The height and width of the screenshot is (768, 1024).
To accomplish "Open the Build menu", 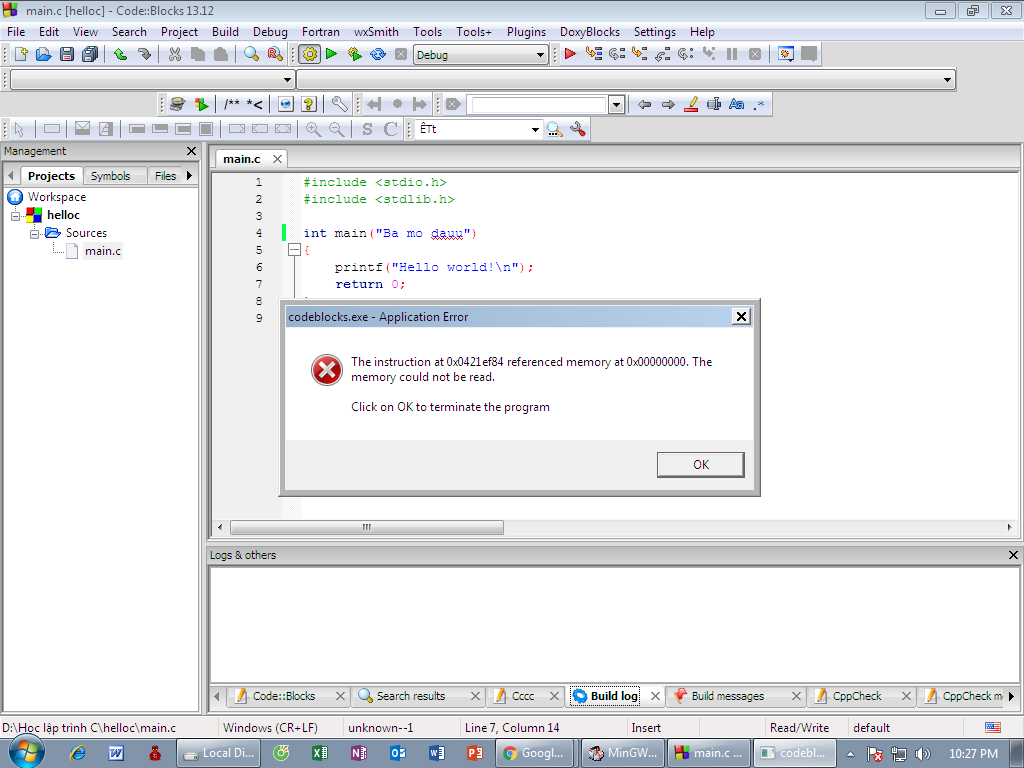I will 225,32.
